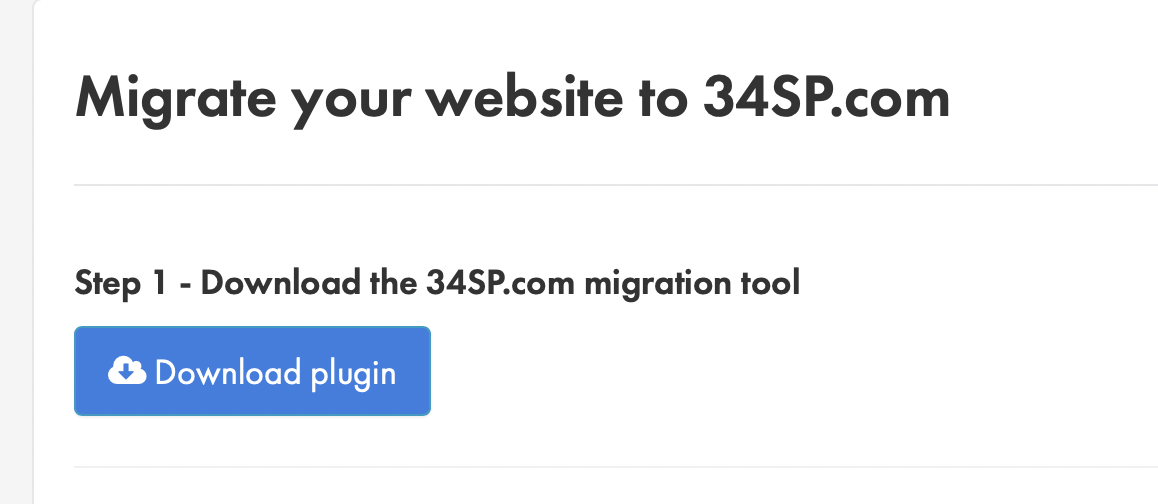Click the blue Download plugin button

[x=253, y=371]
